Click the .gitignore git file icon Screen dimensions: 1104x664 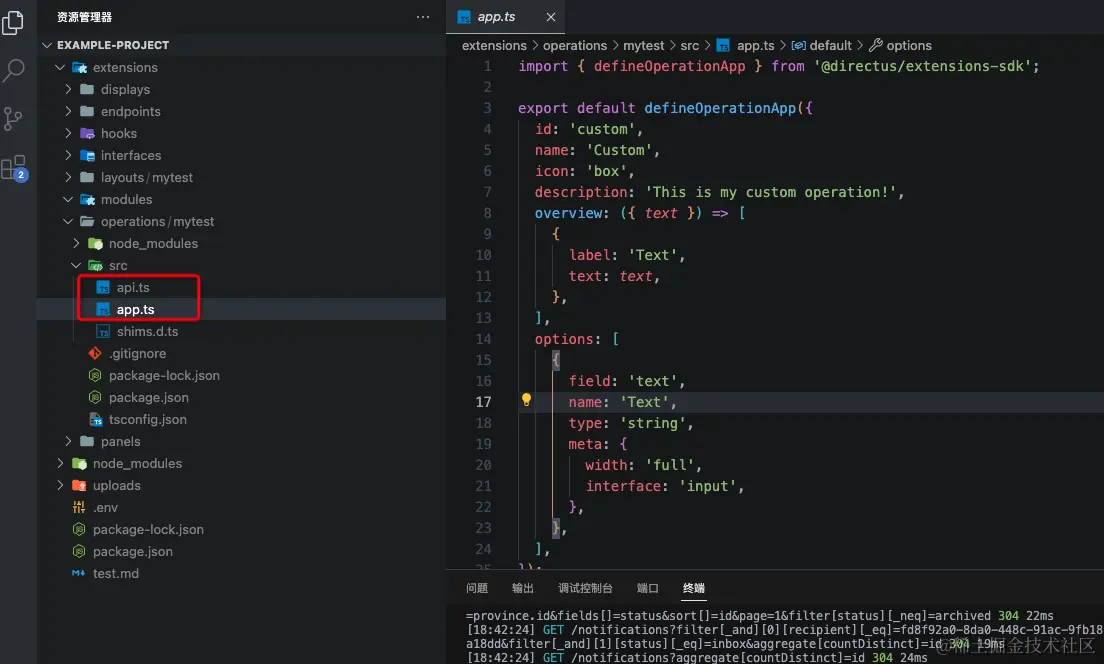point(95,353)
